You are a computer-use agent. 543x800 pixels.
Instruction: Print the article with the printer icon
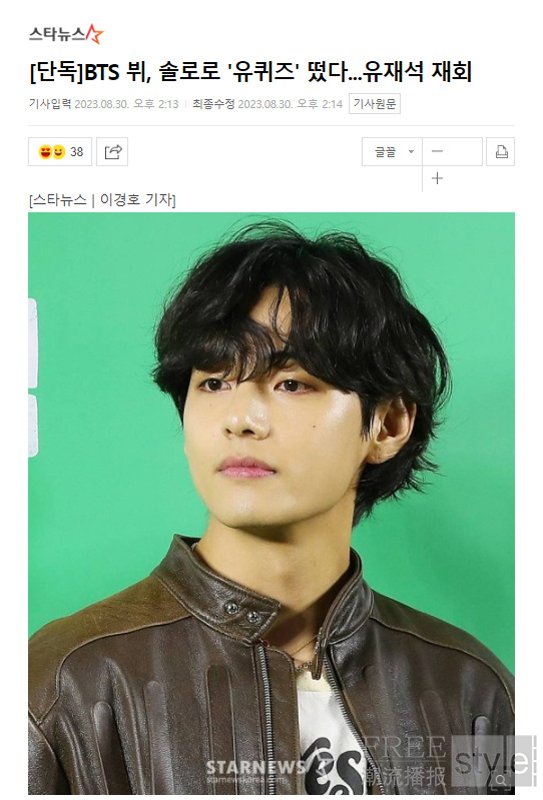click(501, 152)
